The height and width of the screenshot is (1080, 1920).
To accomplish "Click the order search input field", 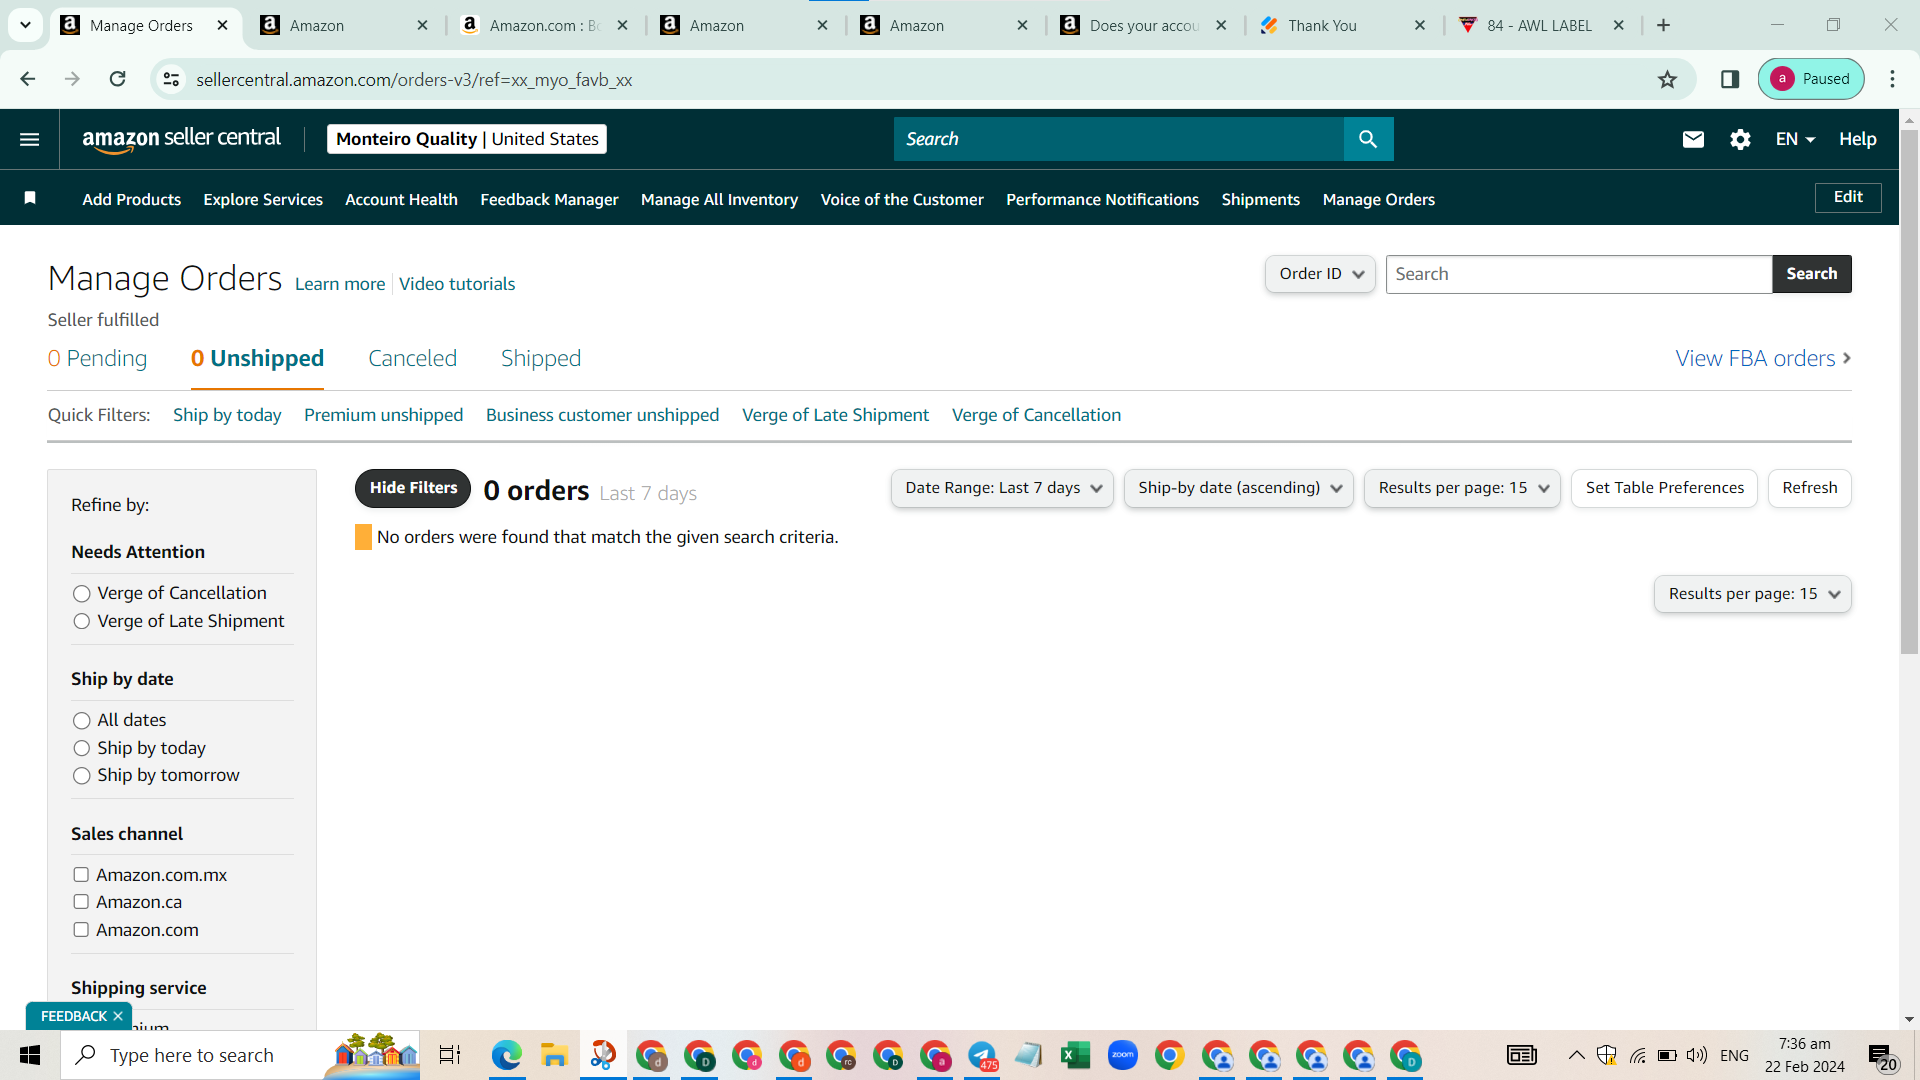I will (1579, 274).
